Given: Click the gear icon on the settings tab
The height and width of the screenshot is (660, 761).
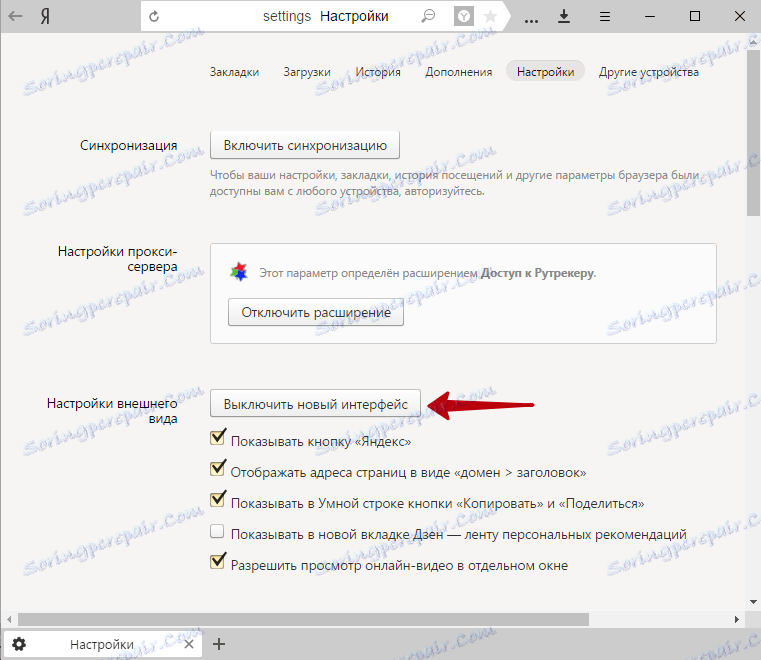Looking at the screenshot, I should pos(19,644).
